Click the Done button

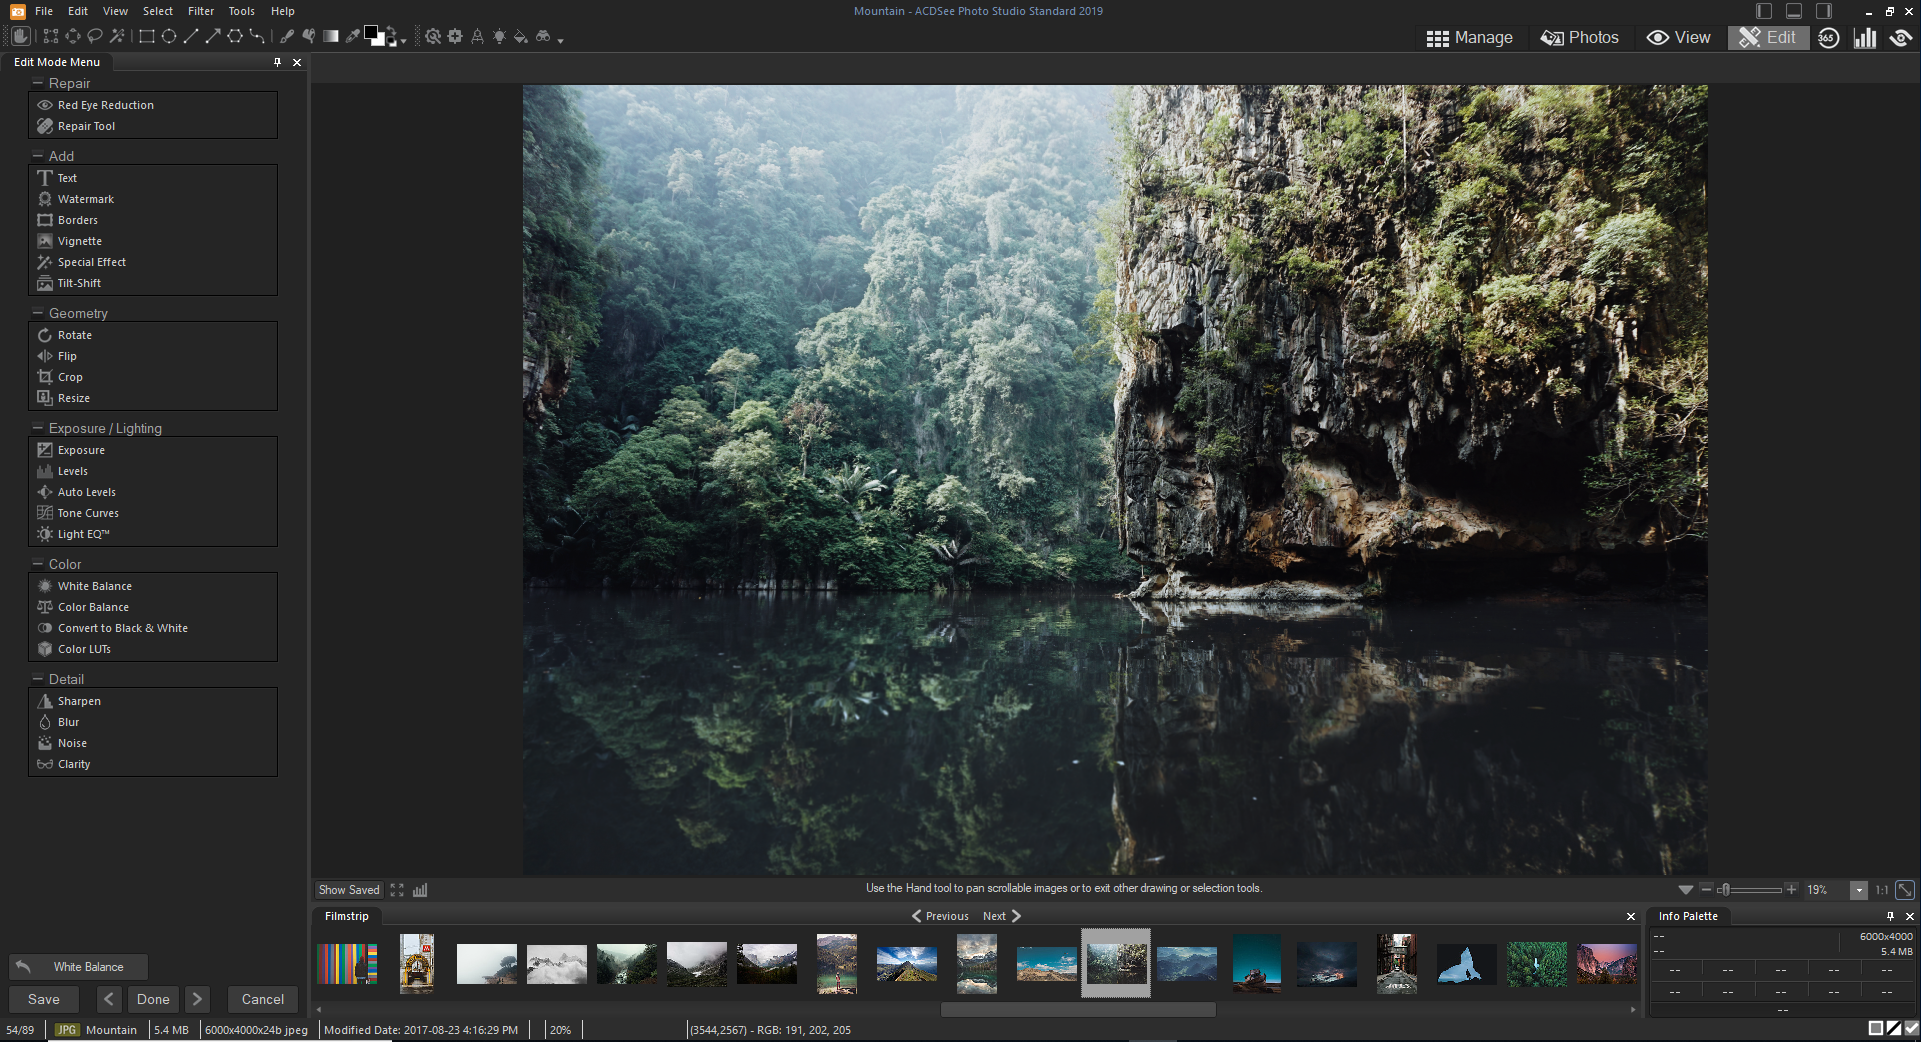point(153,999)
